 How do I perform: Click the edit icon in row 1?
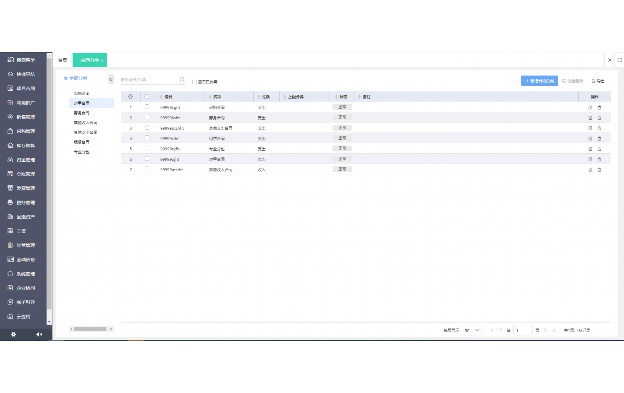590,107
